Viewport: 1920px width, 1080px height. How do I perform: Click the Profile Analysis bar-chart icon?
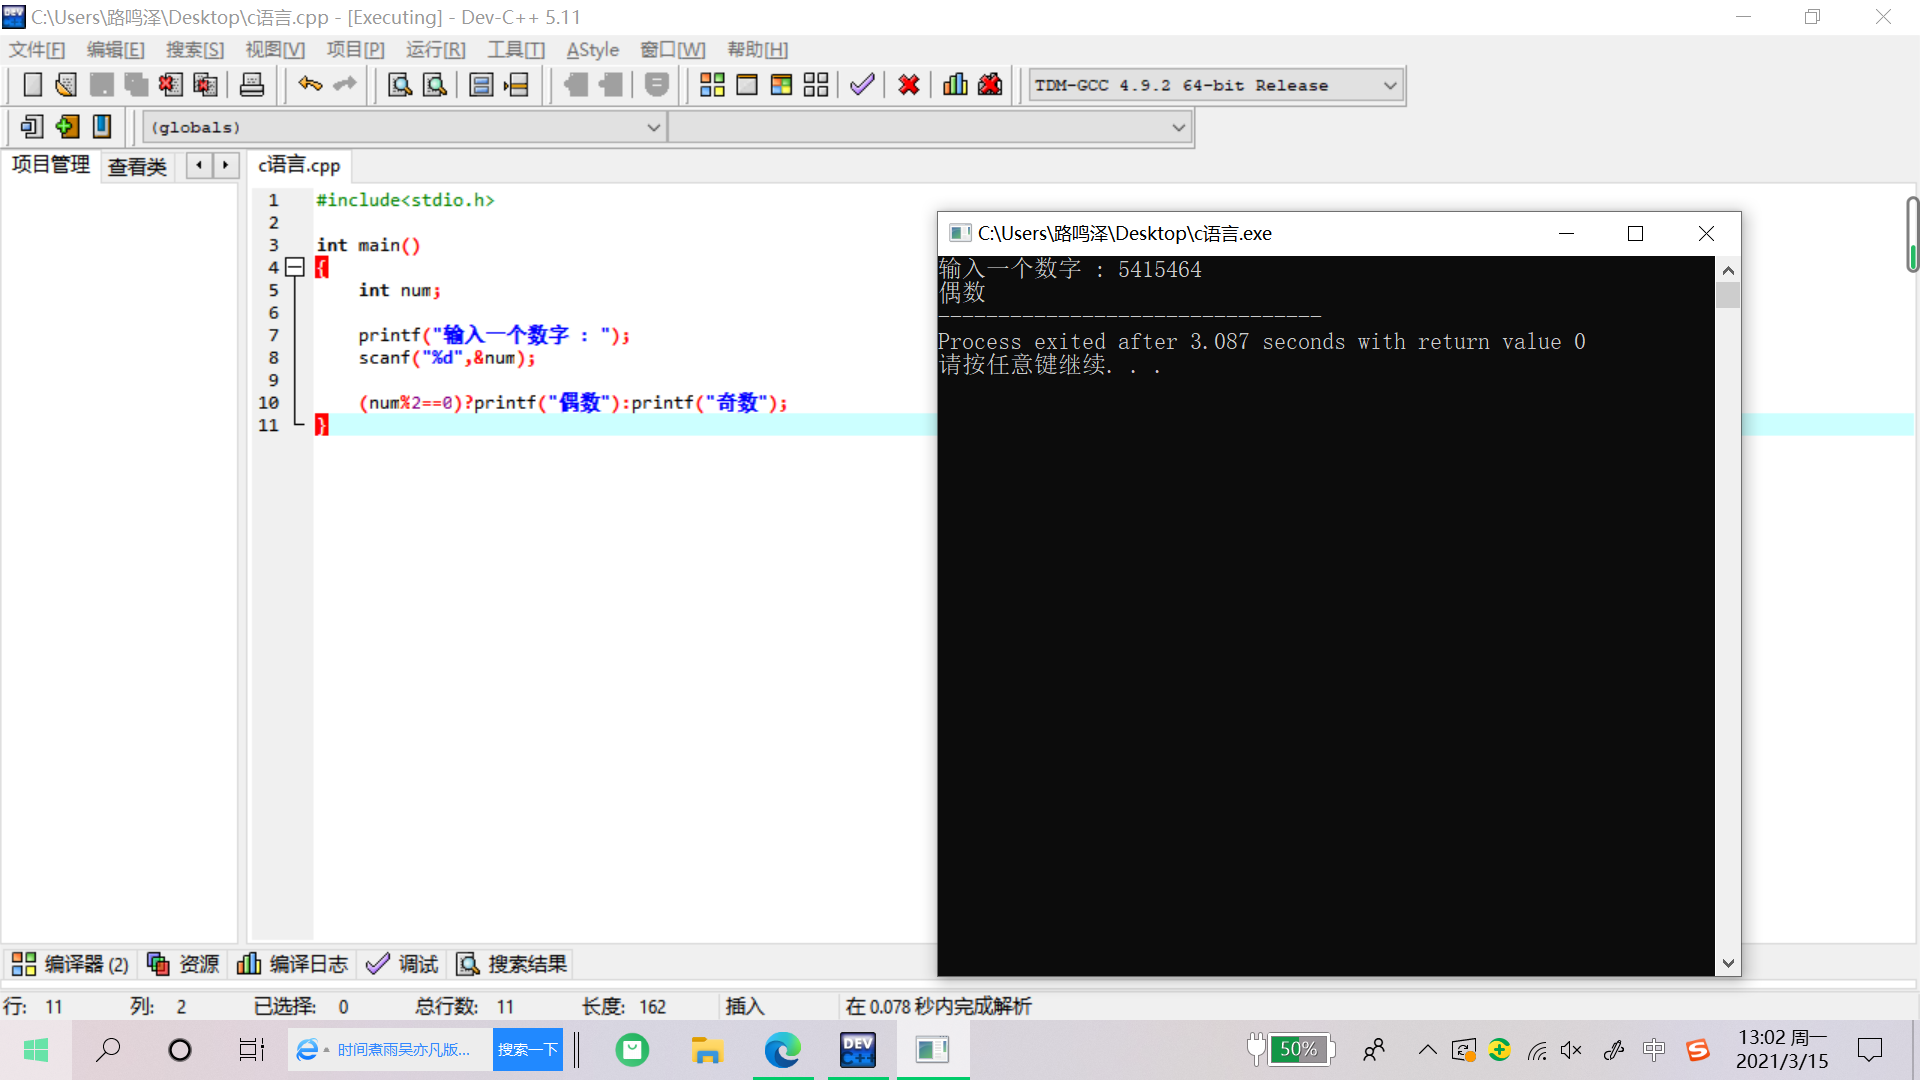(955, 85)
